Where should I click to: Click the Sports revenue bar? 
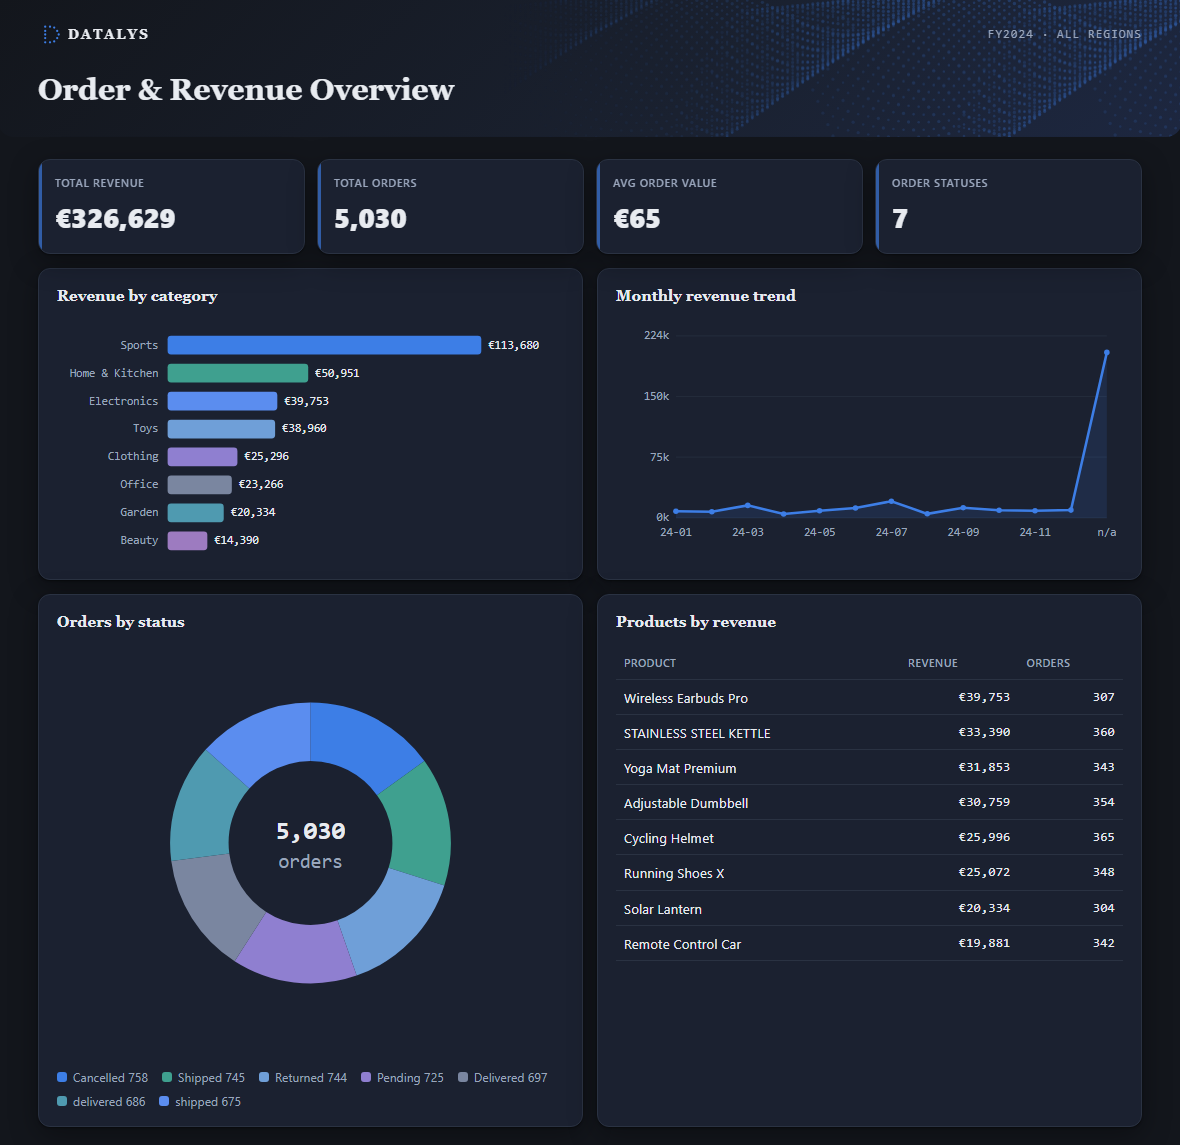(324, 345)
